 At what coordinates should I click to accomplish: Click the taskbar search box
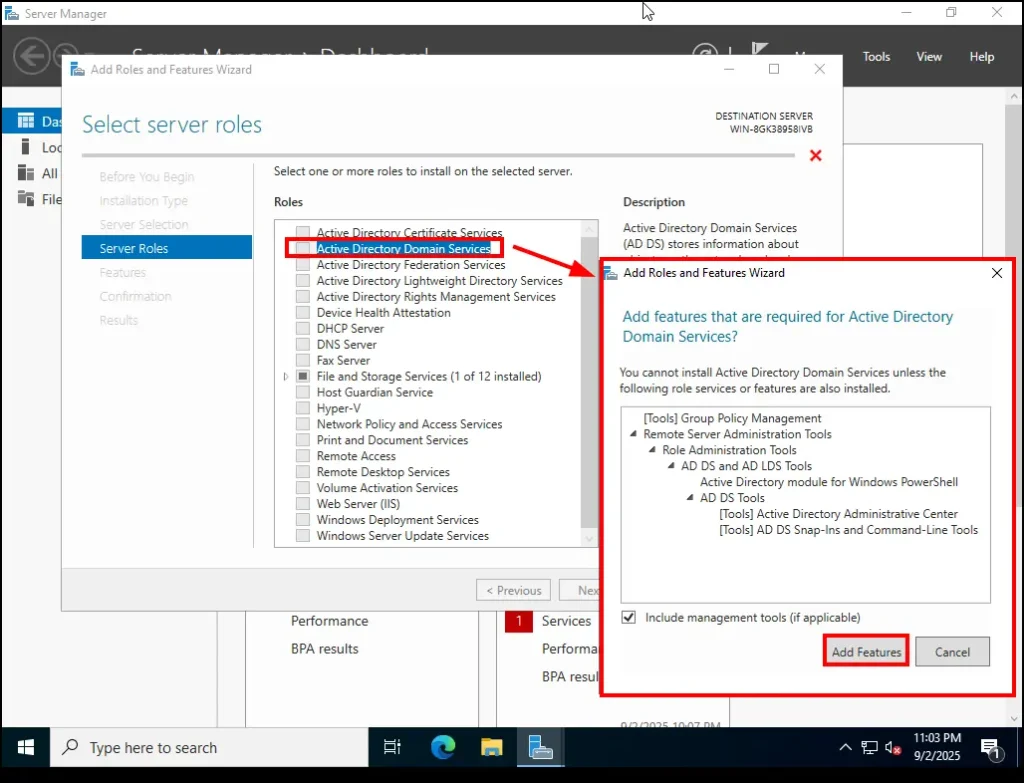coord(209,748)
